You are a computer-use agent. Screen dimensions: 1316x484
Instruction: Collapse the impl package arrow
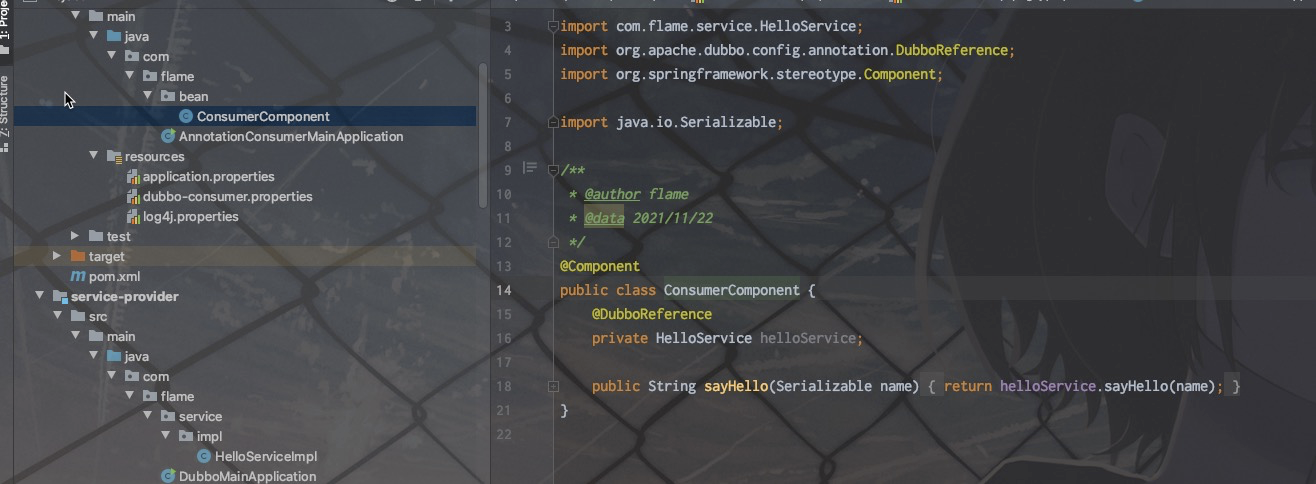click(x=166, y=436)
